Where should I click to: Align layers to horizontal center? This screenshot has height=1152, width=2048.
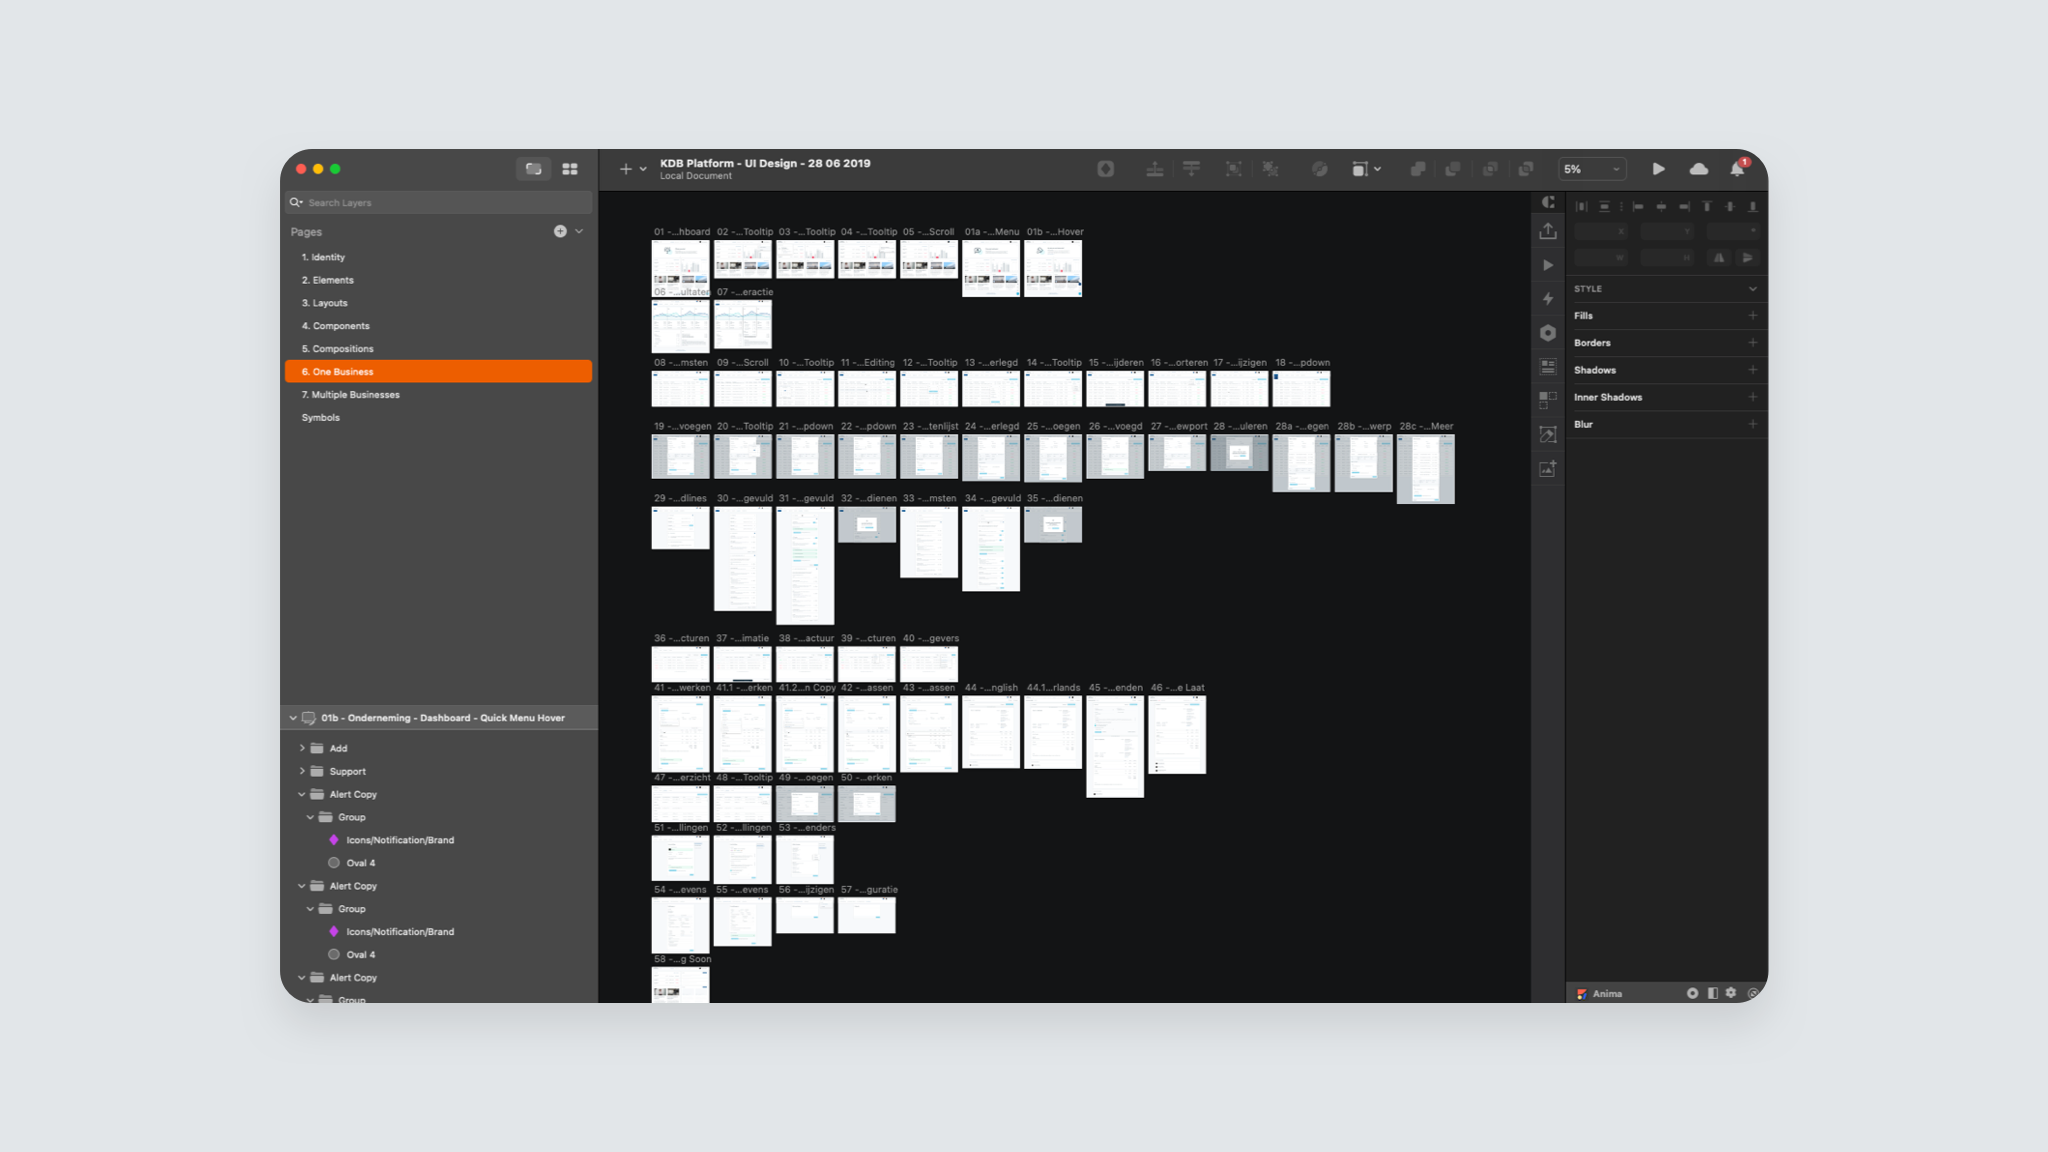[x=1661, y=207]
